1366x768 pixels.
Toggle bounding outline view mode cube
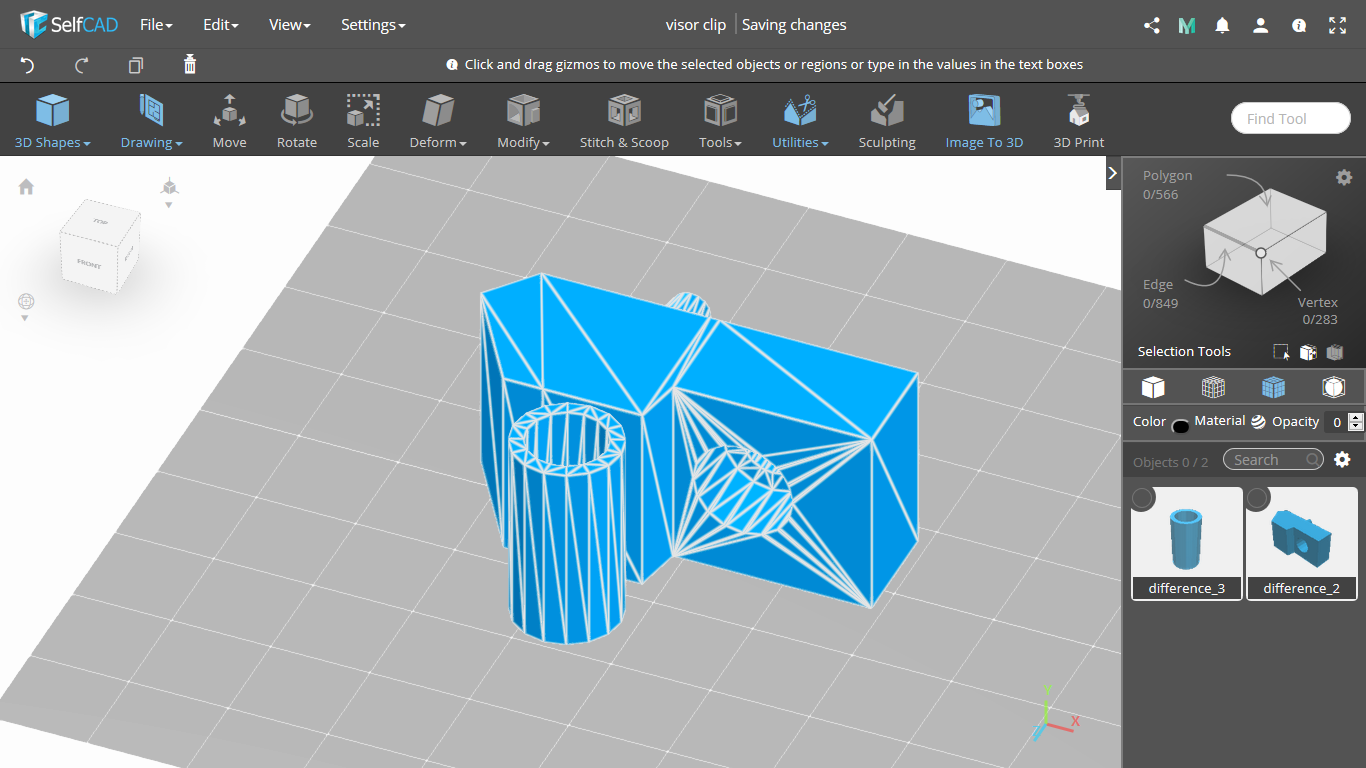[1333, 387]
